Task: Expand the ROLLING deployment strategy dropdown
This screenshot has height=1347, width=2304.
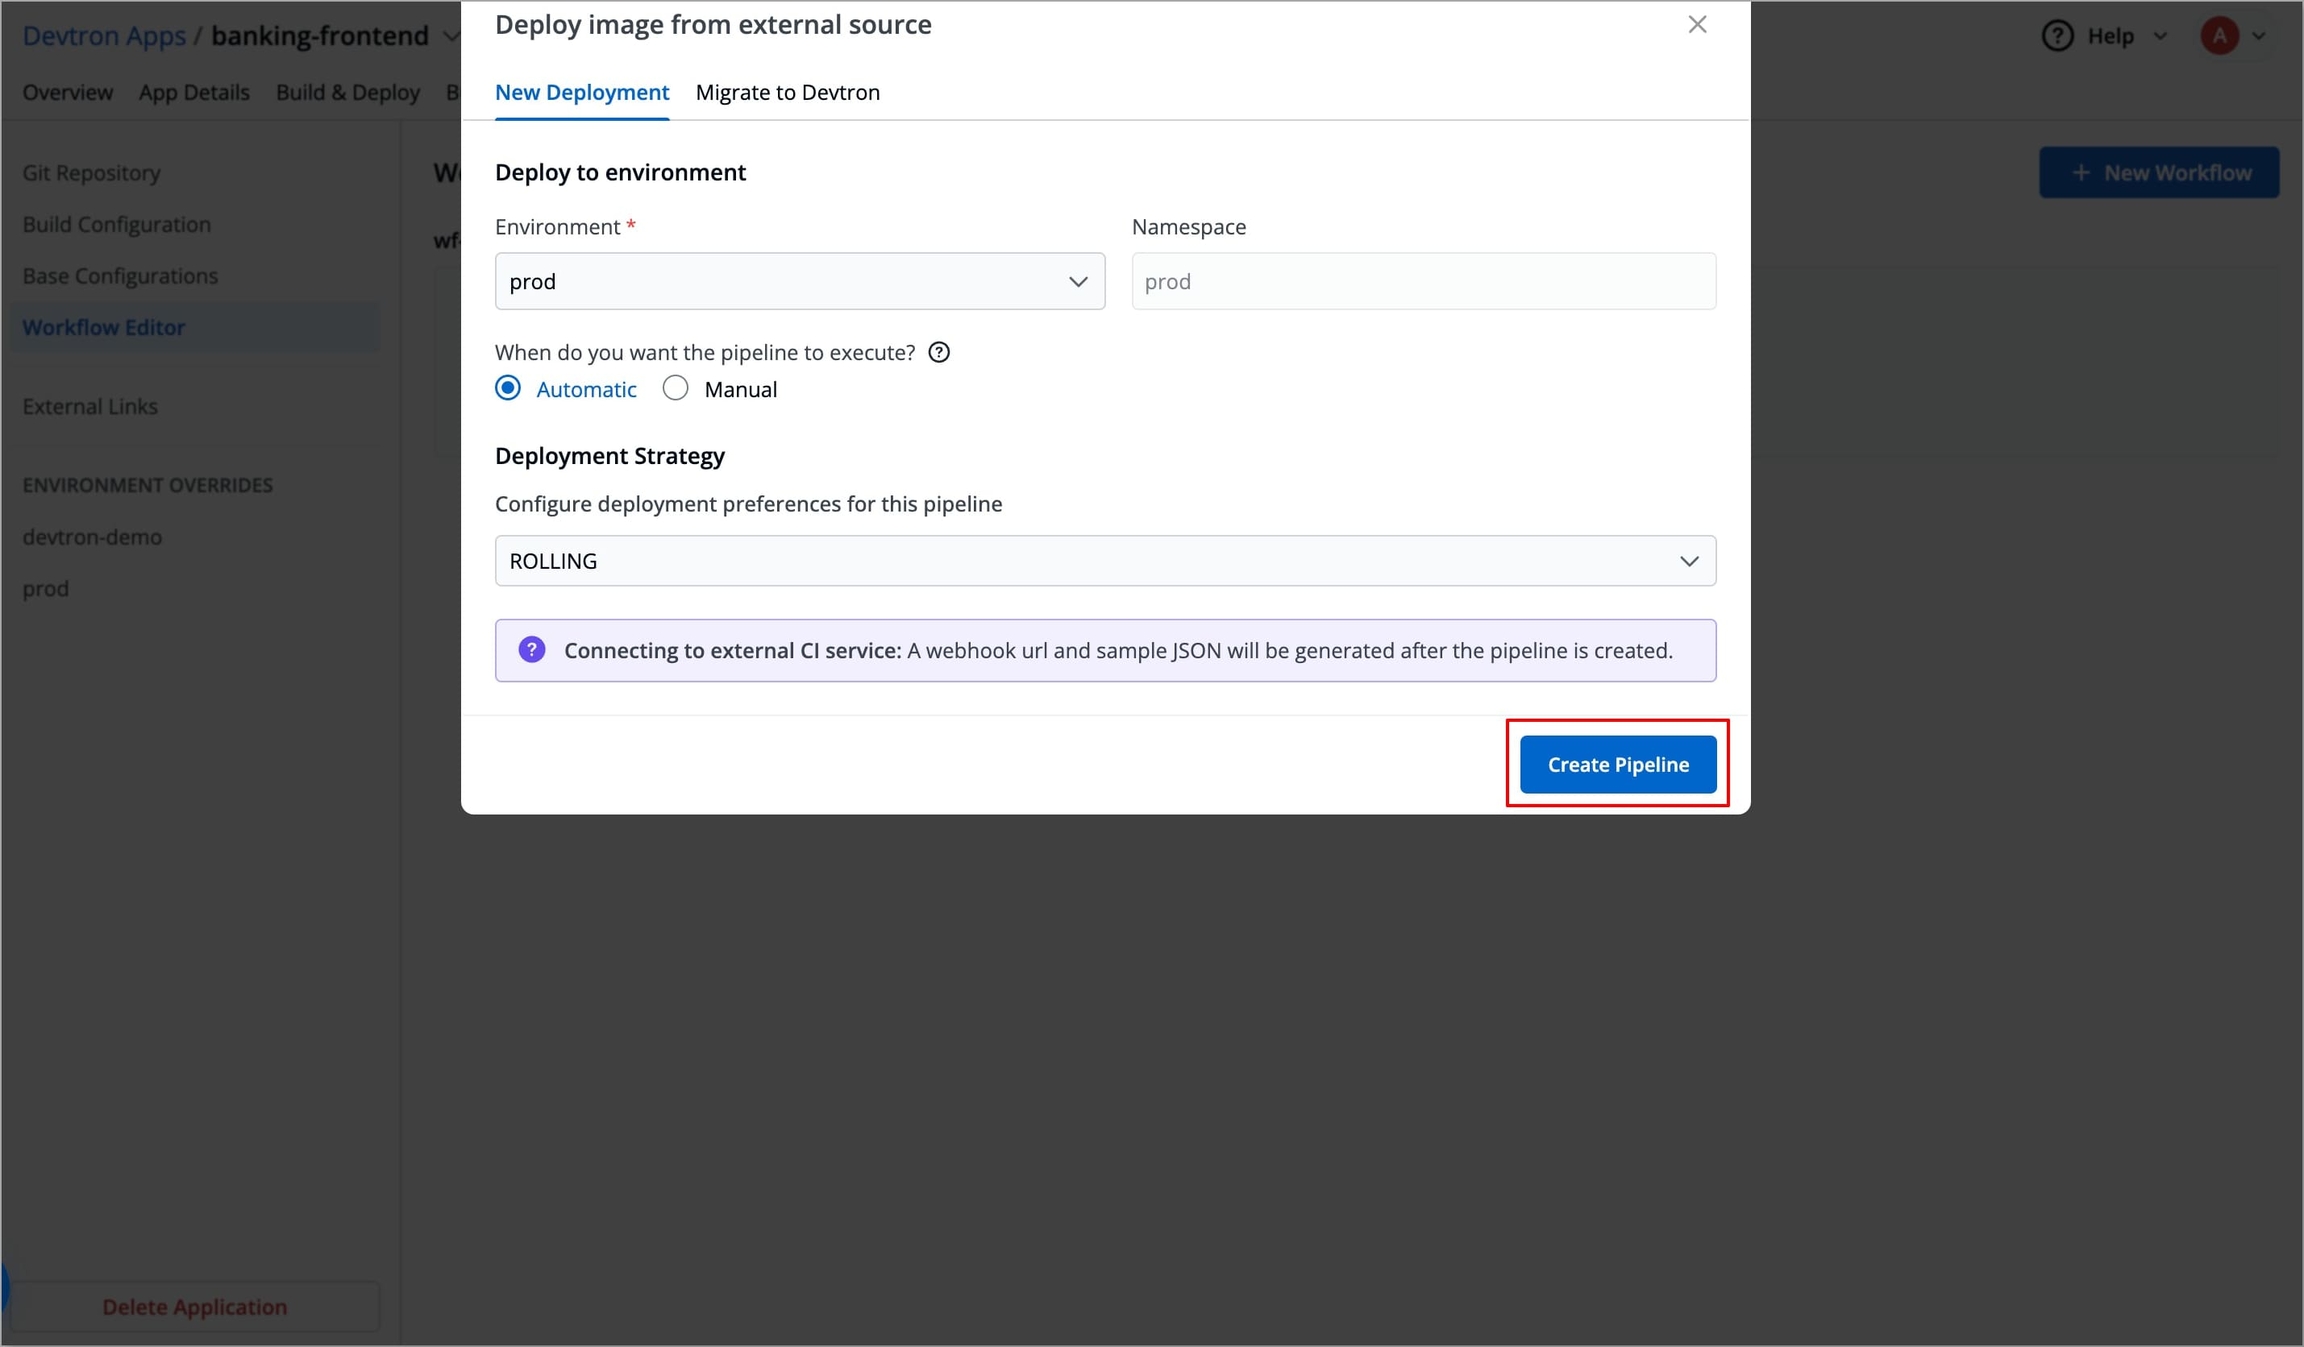Action: pyautogui.click(x=1105, y=561)
